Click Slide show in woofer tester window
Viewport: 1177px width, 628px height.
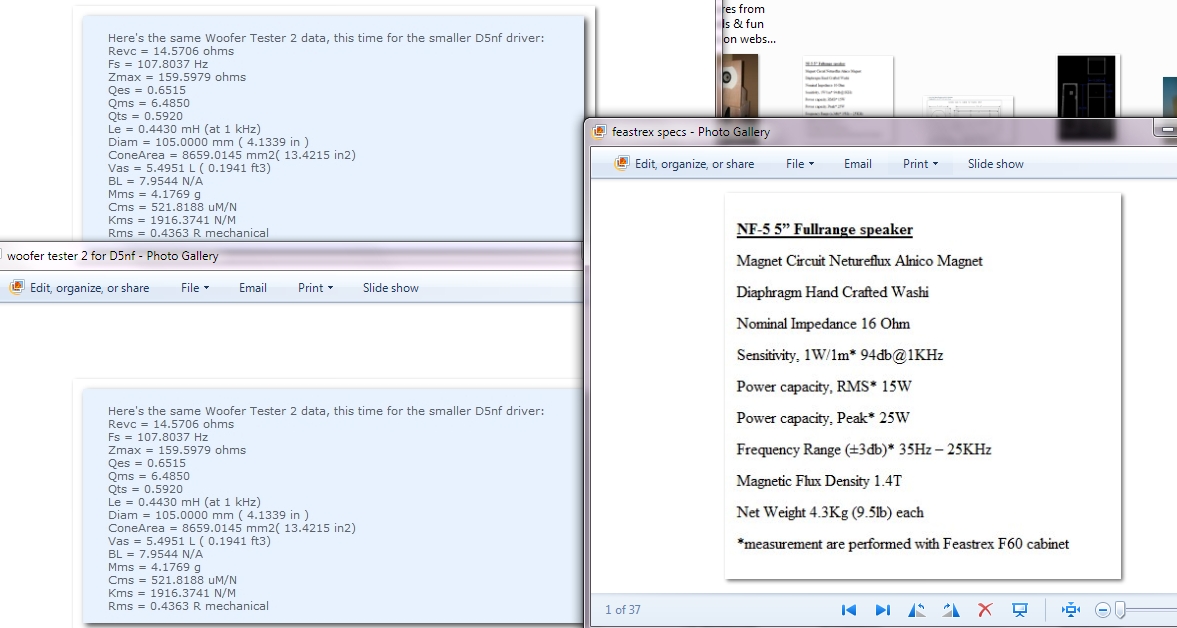pyautogui.click(x=390, y=287)
